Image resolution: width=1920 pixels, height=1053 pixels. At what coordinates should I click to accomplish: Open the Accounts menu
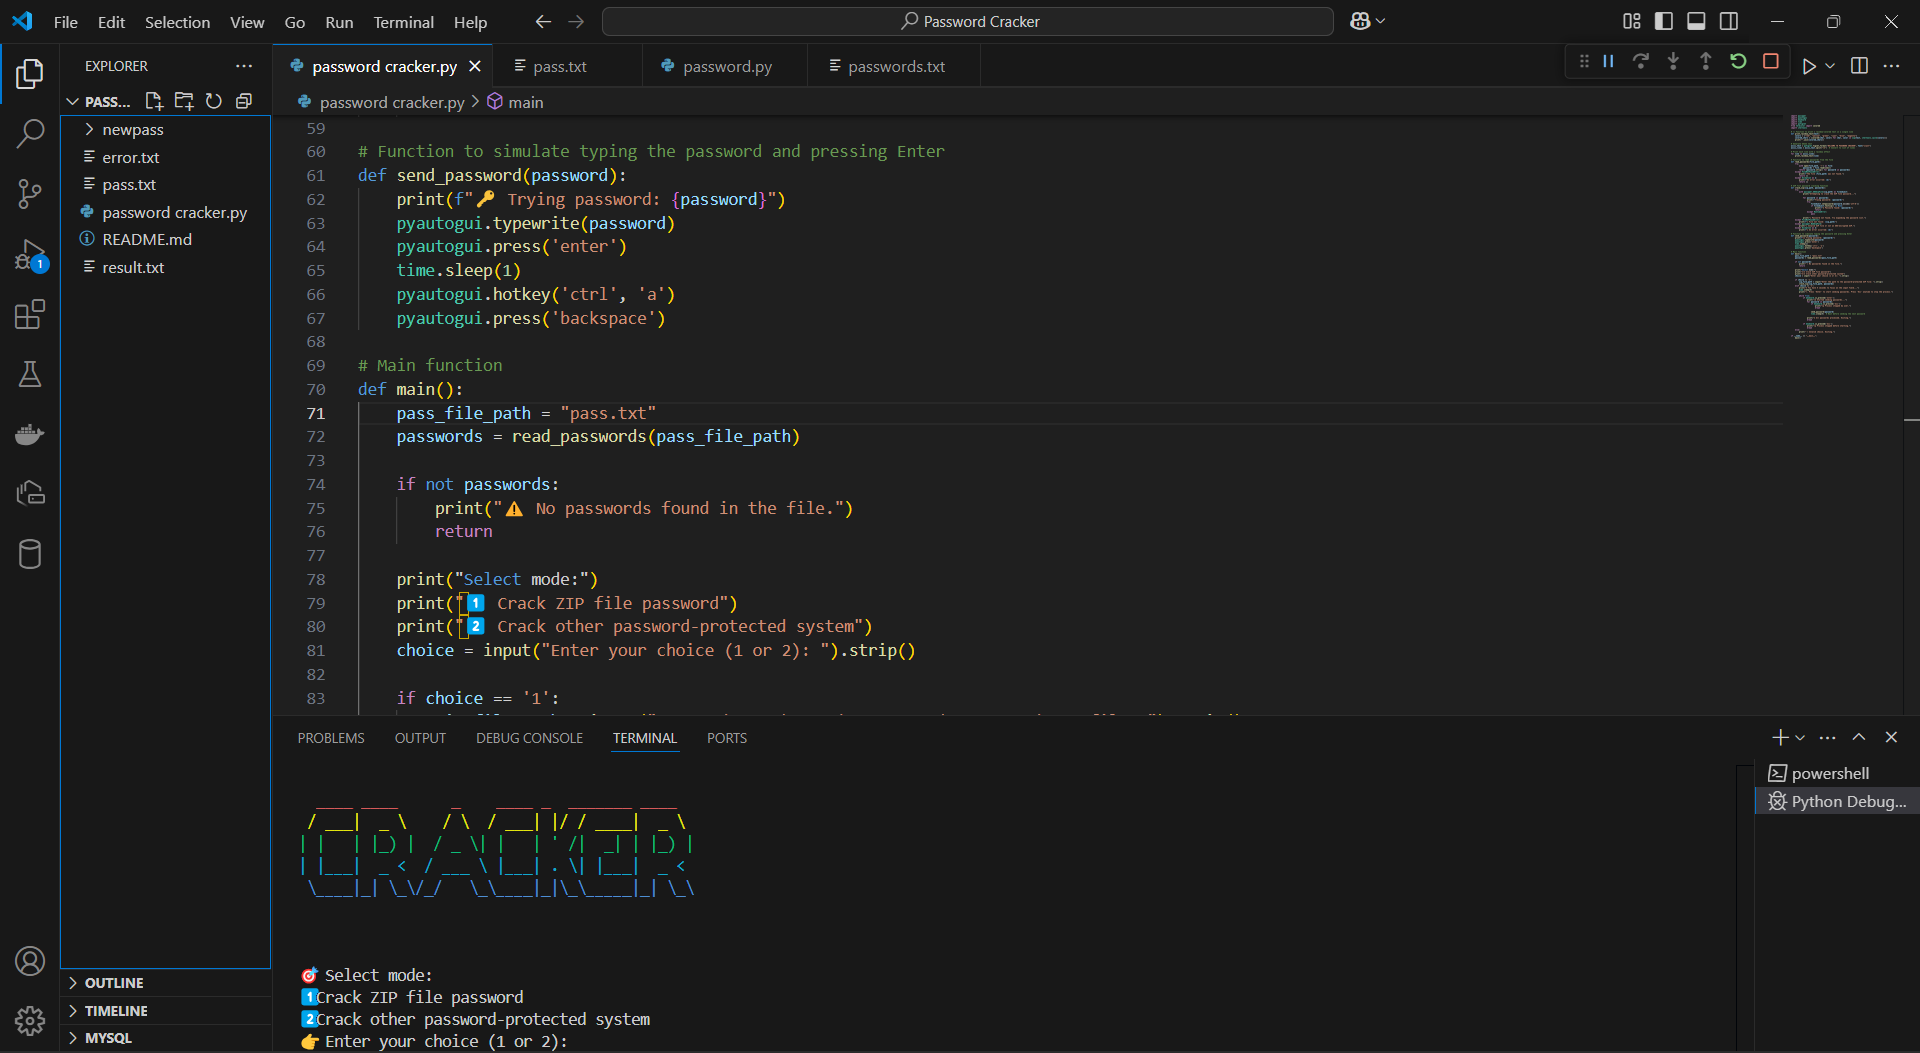point(30,961)
